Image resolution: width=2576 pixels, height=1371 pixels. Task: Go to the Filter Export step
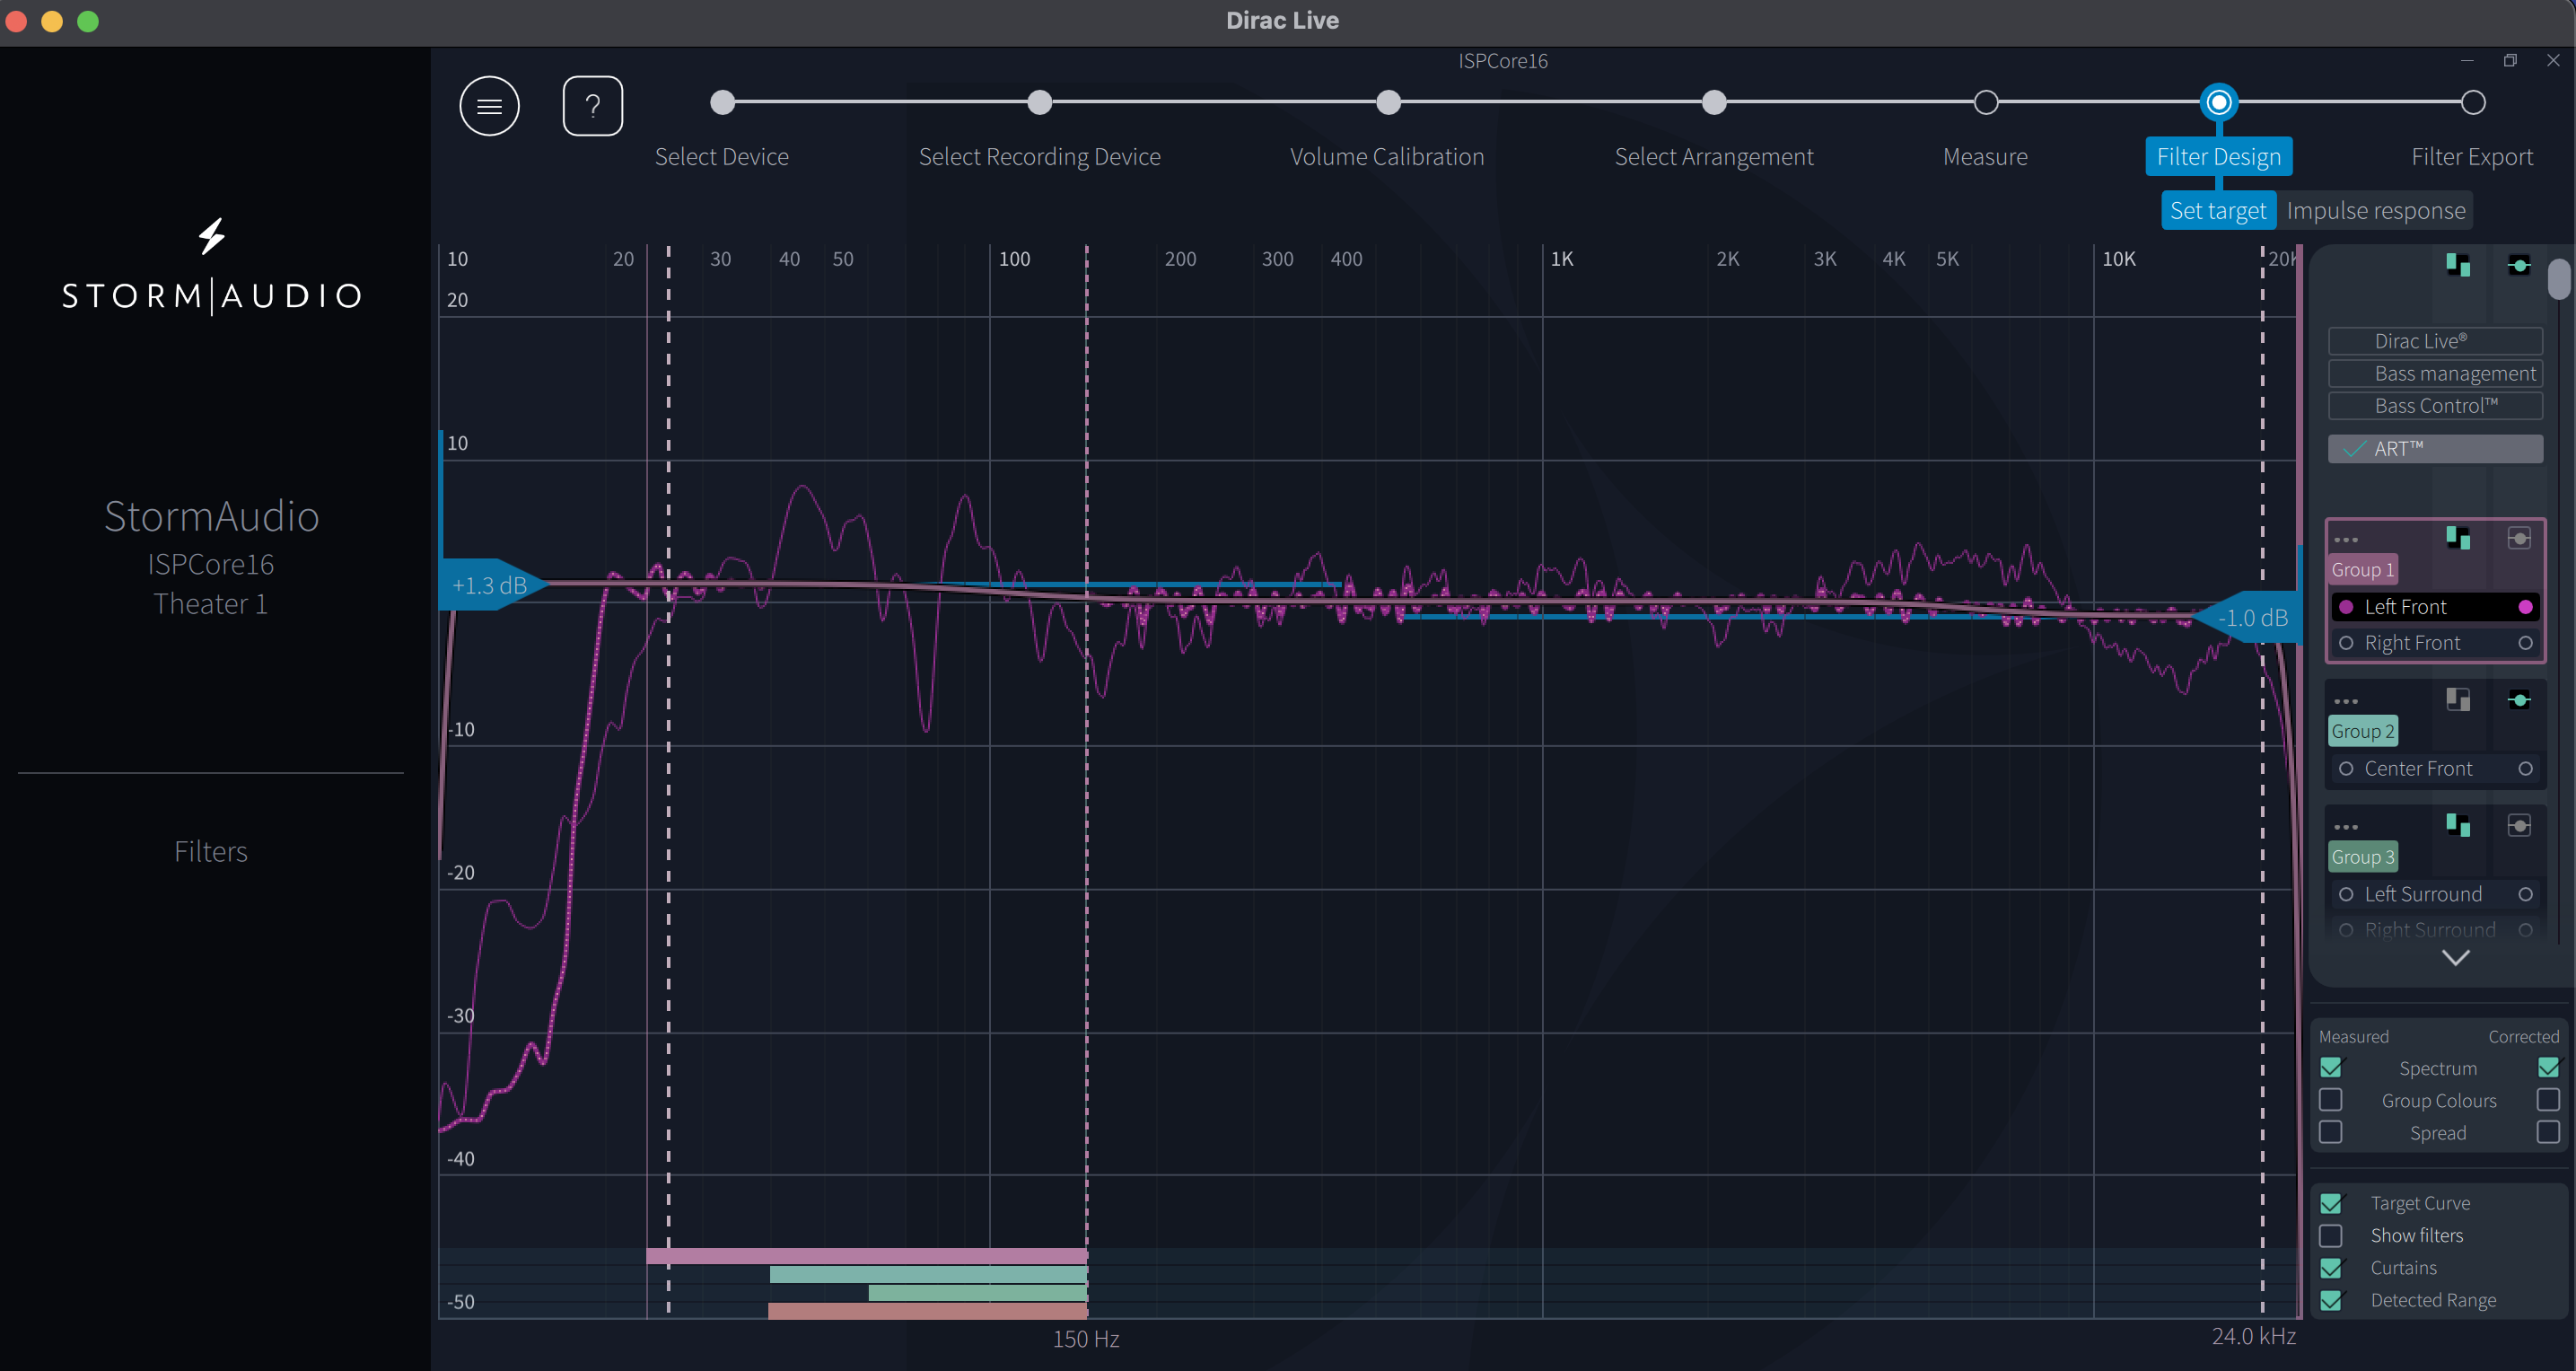[x=2472, y=157]
